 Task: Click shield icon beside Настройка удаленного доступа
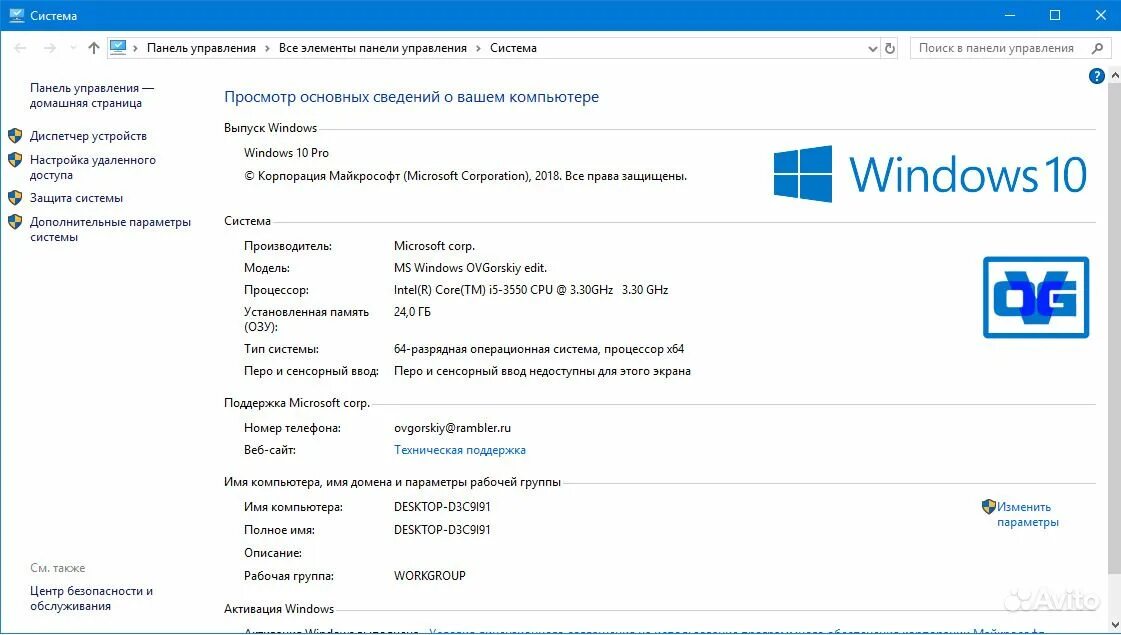click(15, 159)
